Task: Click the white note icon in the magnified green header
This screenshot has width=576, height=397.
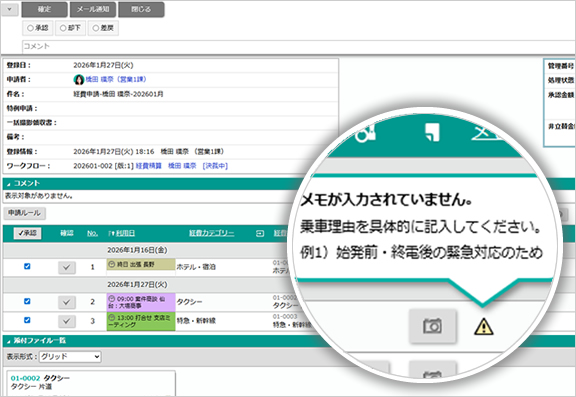Action: point(432,132)
